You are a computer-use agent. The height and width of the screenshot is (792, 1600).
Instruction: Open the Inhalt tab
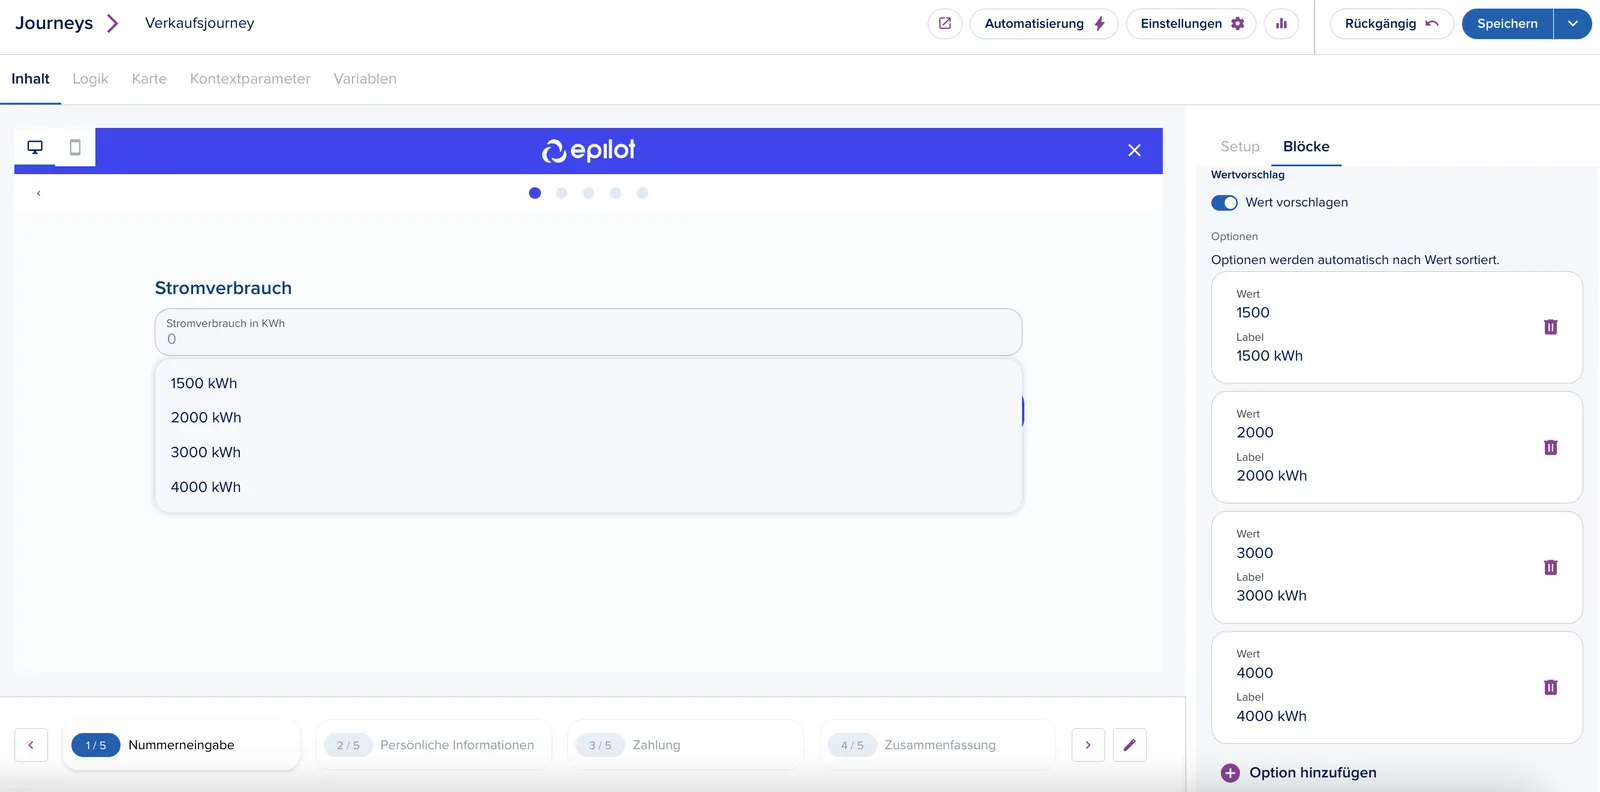click(30, 79)
